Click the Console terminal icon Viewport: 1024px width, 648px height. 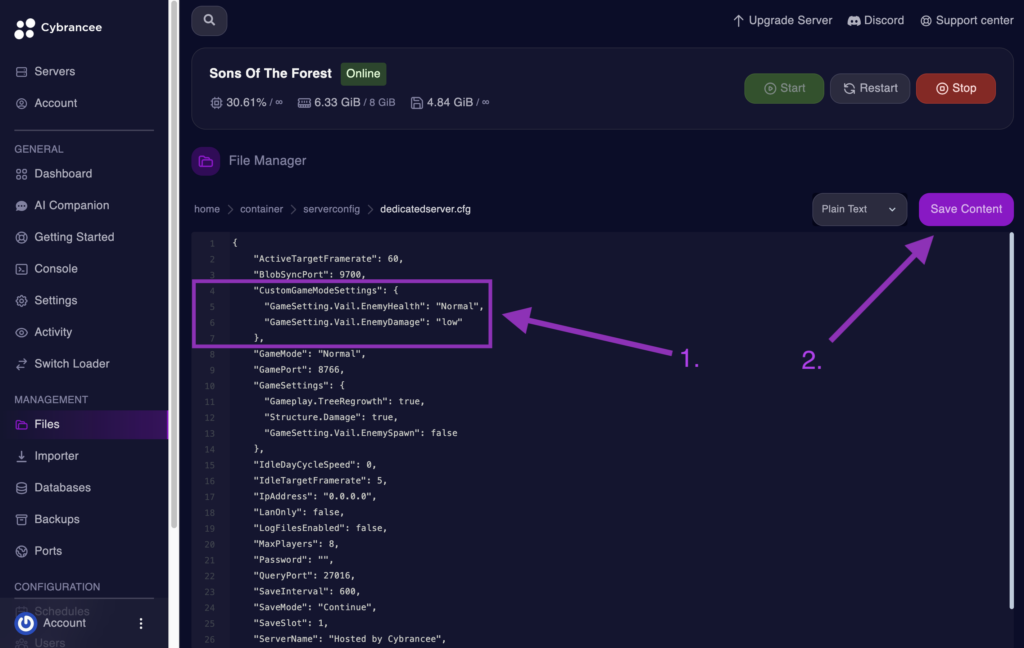tap(22, 269)
